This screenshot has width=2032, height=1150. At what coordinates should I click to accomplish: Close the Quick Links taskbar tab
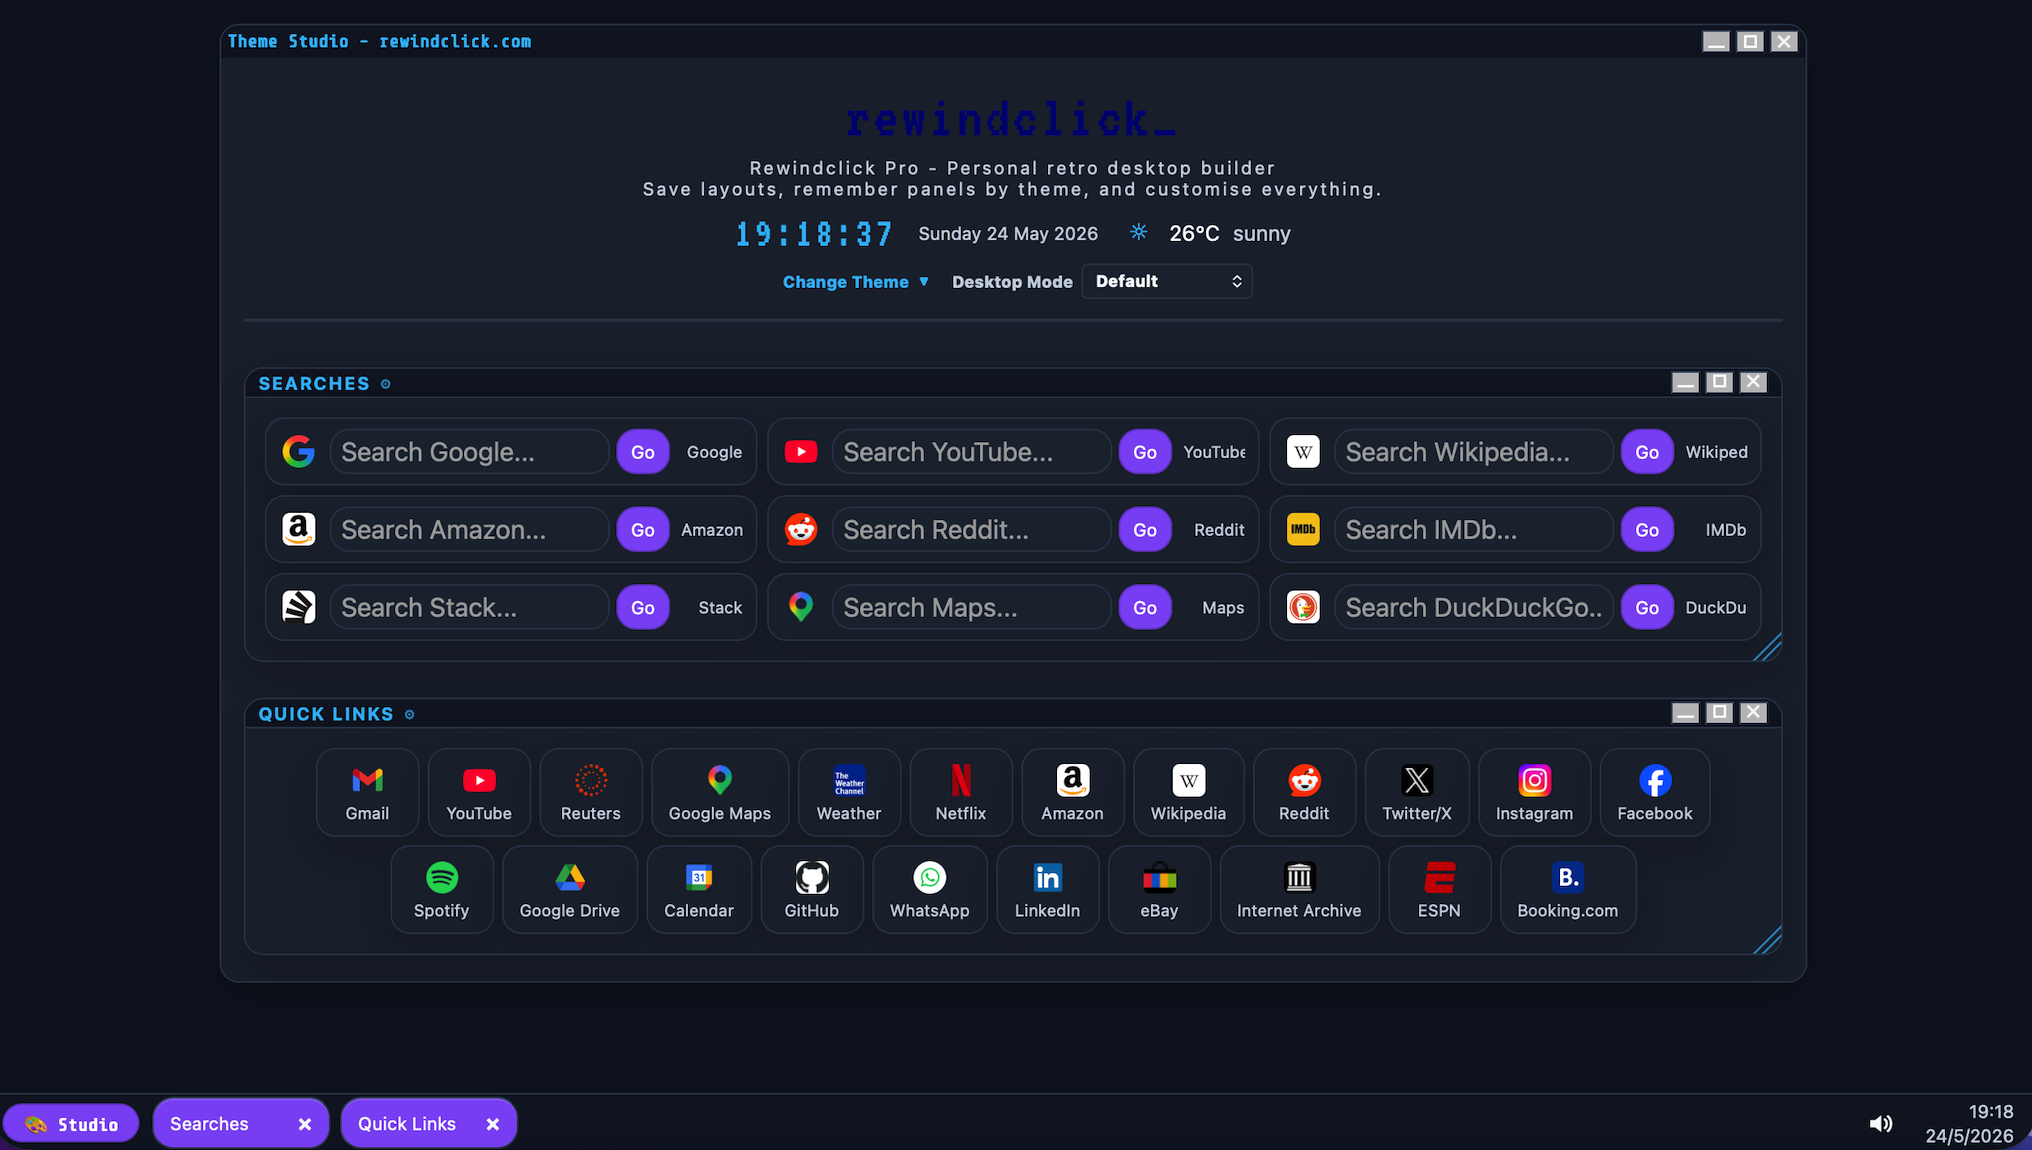coord(493,1124)
